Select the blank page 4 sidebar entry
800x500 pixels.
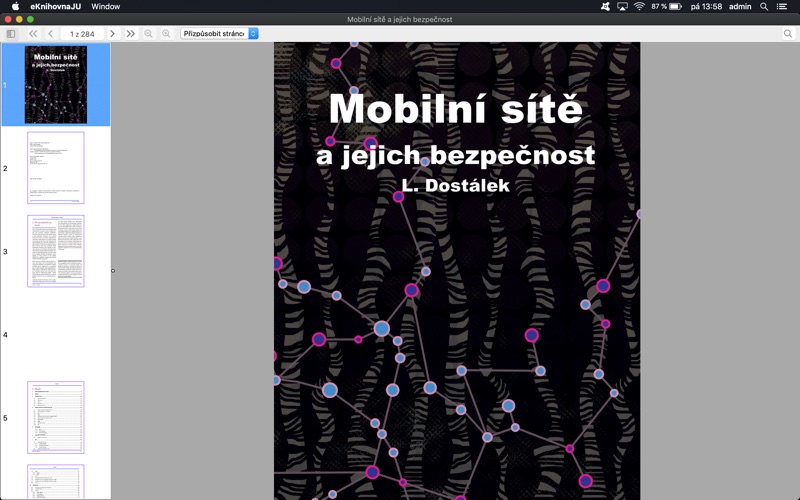tap(56, 334)
